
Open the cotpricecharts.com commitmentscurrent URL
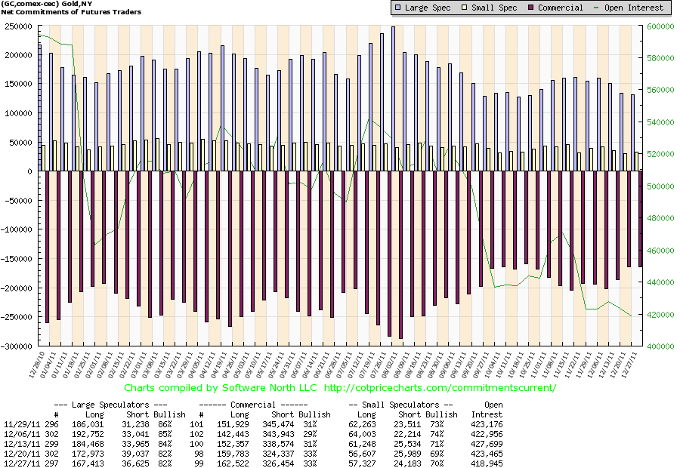pos(439,387)
